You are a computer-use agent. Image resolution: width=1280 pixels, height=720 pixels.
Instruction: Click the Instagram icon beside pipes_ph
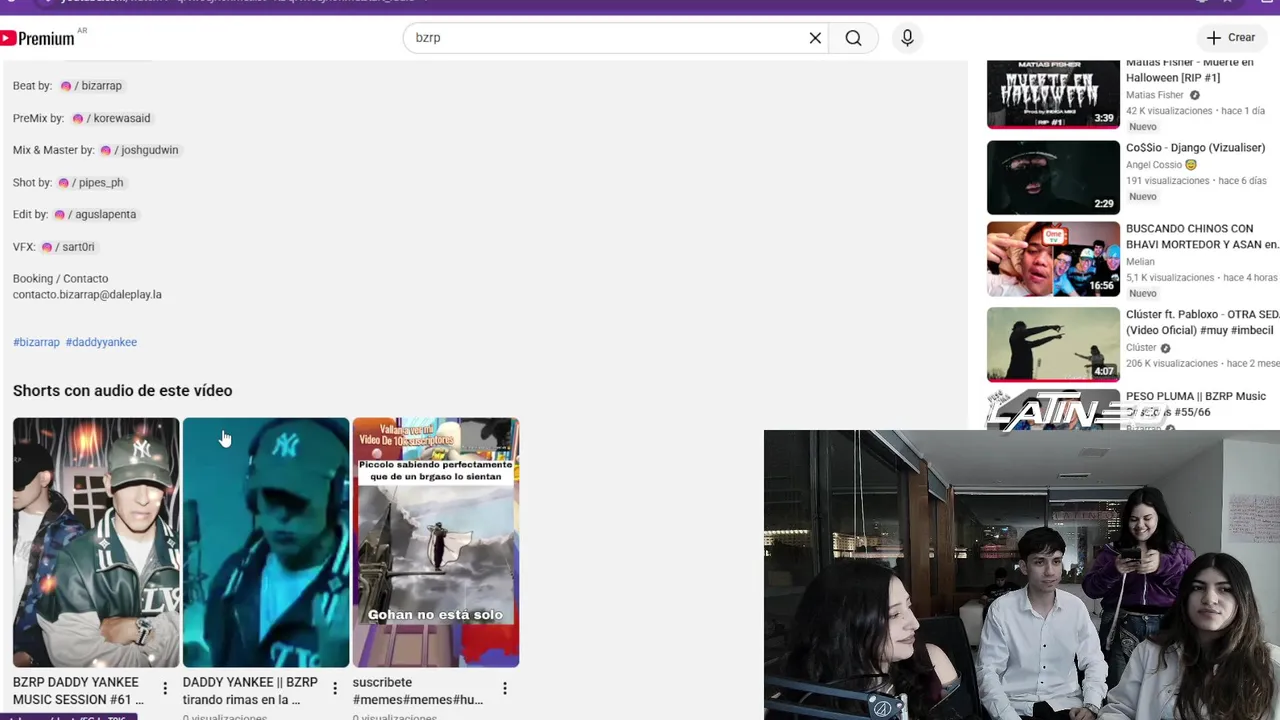pos(63,183)
